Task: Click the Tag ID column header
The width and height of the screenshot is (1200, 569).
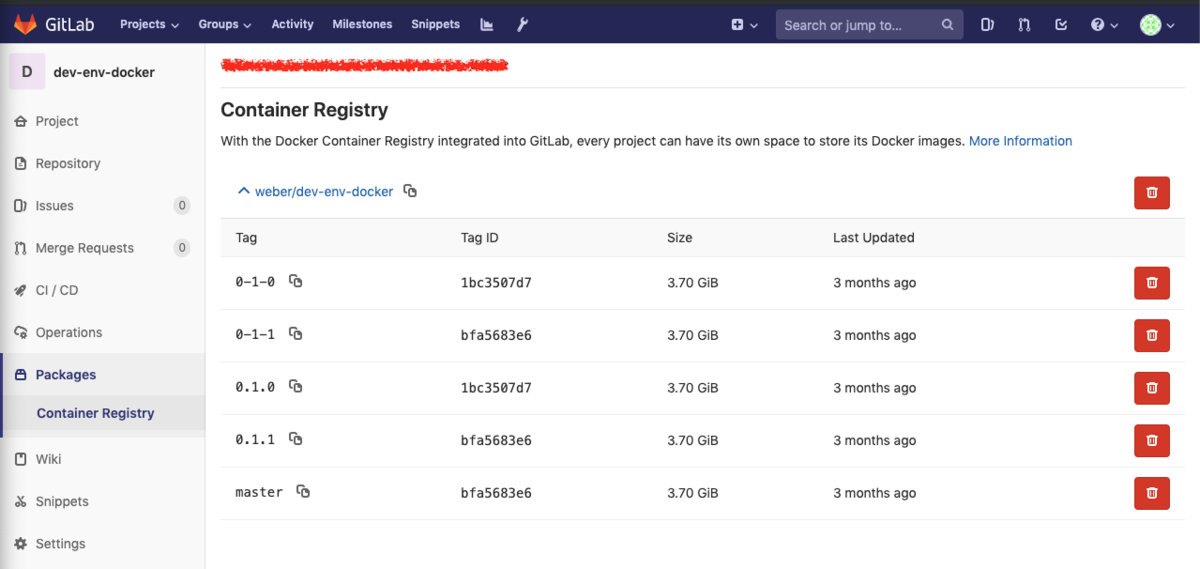Action: pyautogui.click(x=480, y=238)
